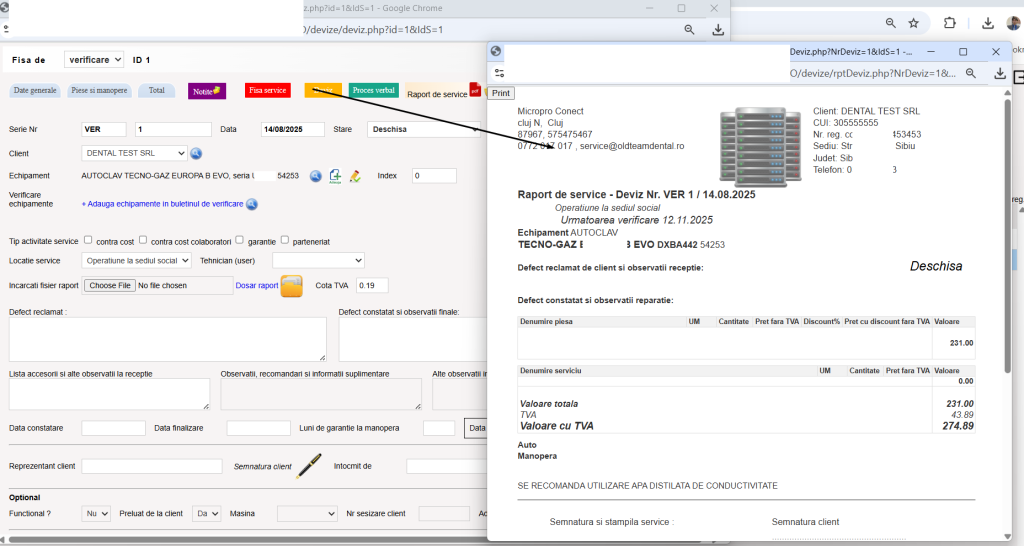Click the download icon in the report popup window

pyautogui.click(x=999, y=73)
